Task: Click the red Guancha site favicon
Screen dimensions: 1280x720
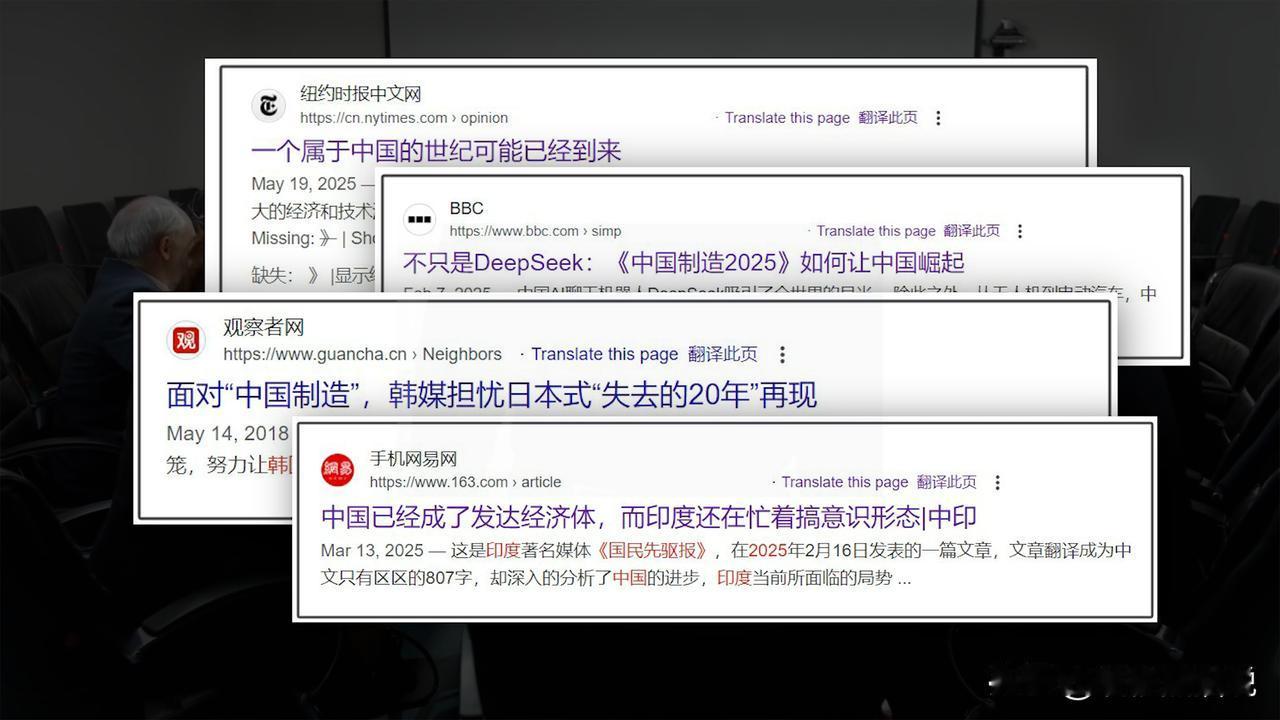Action: pyautogui.click(x=186, y=341)
